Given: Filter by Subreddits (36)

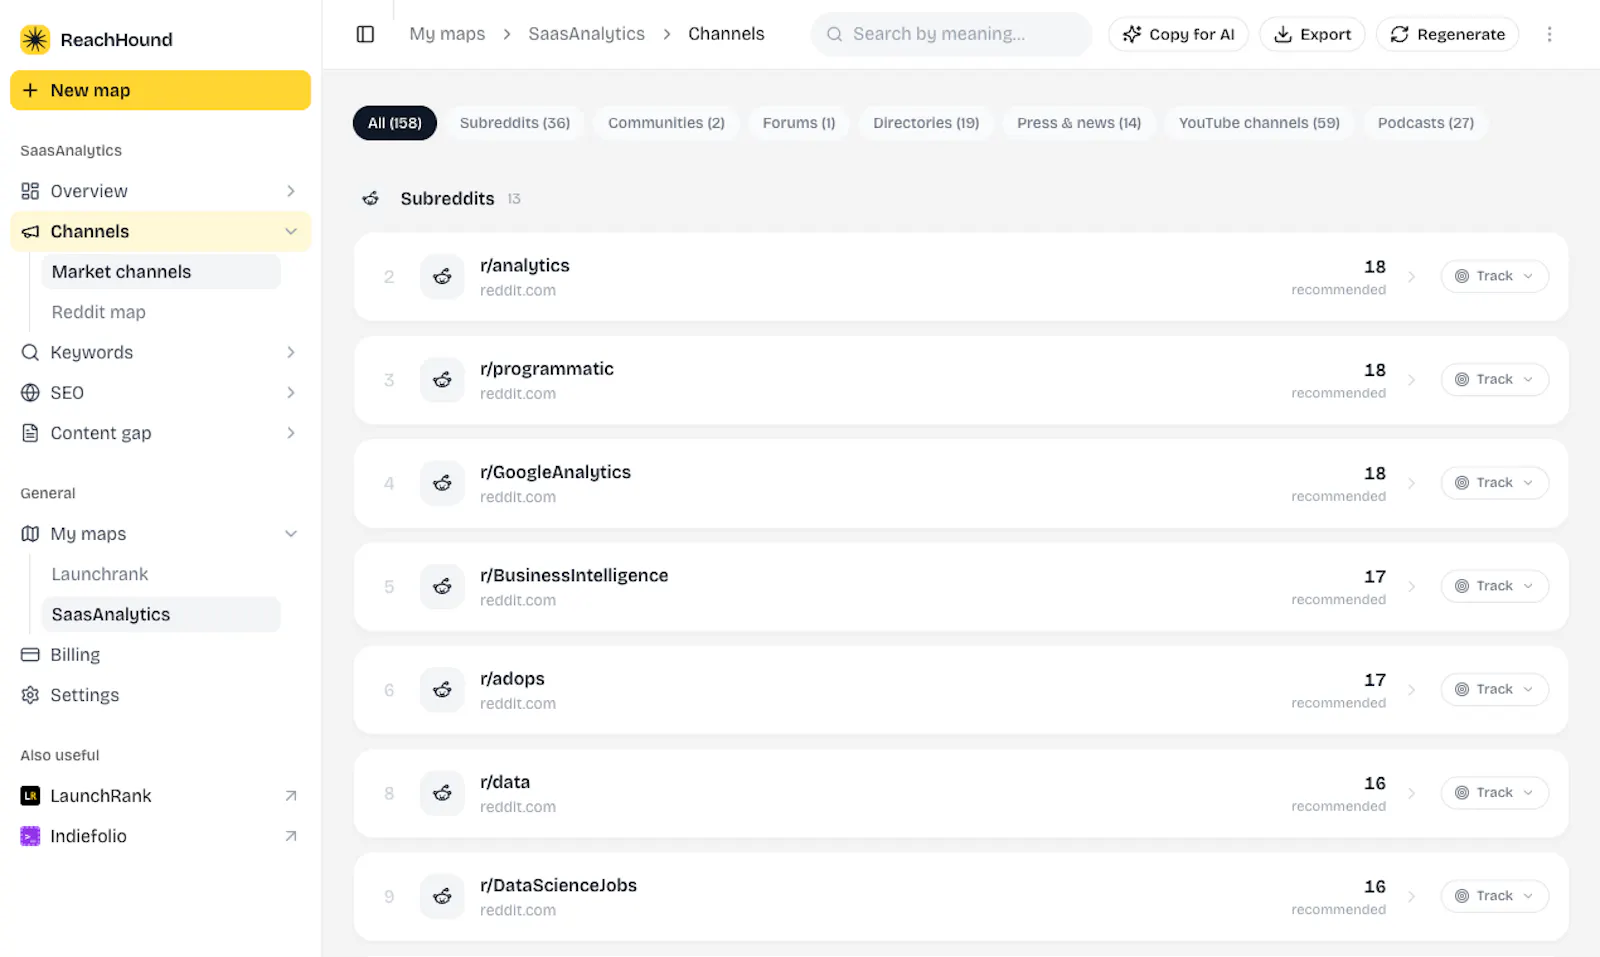Looking at the screenshot, I should [515, 123].
